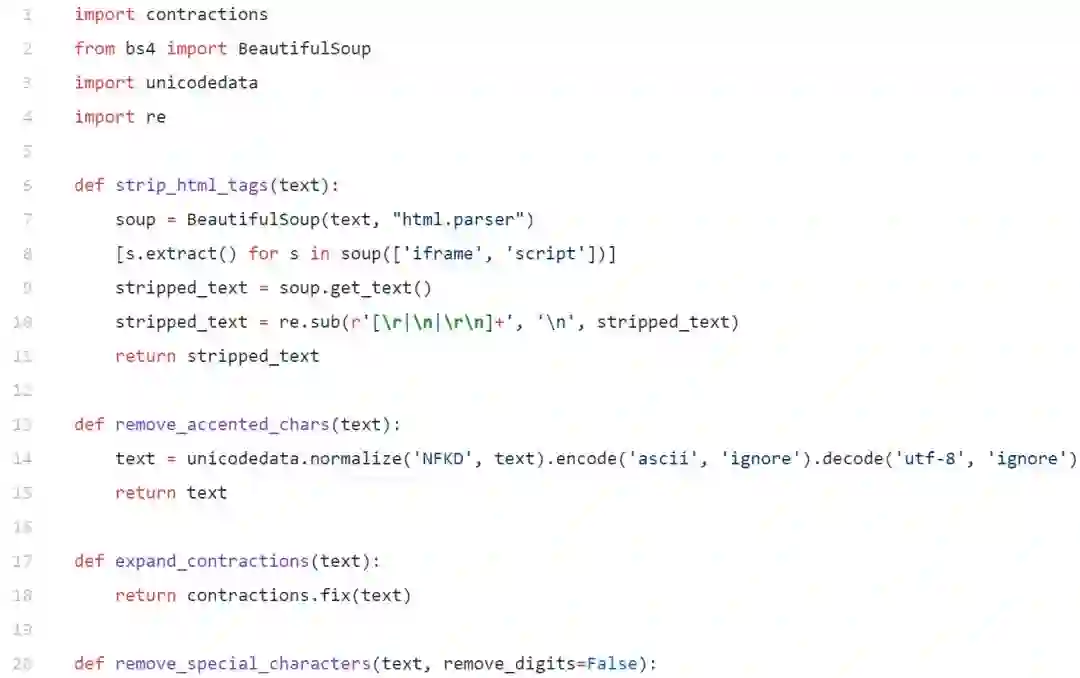
Task: Click the remove_special_characters function name
Action: 243,664
